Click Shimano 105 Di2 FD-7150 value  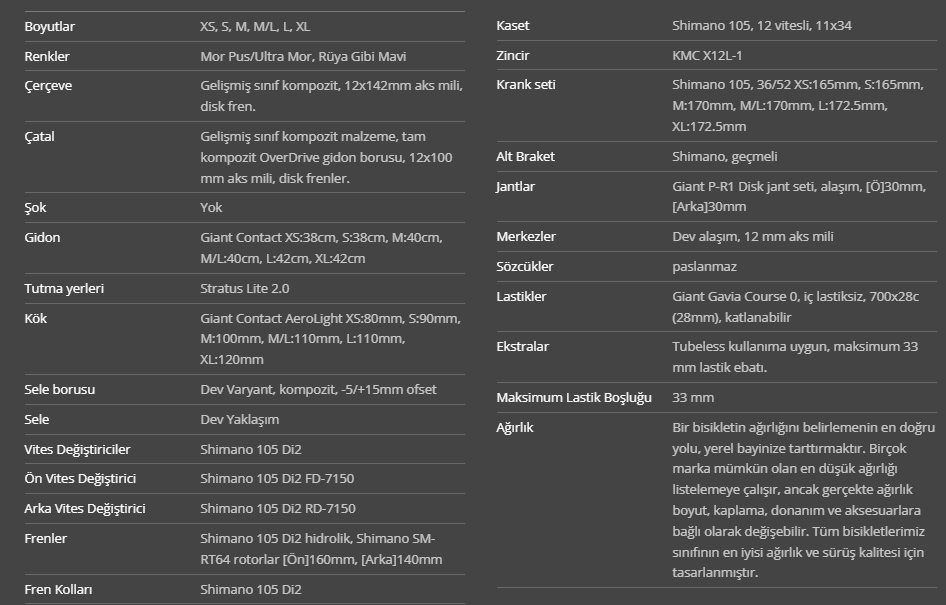(277, 478)
